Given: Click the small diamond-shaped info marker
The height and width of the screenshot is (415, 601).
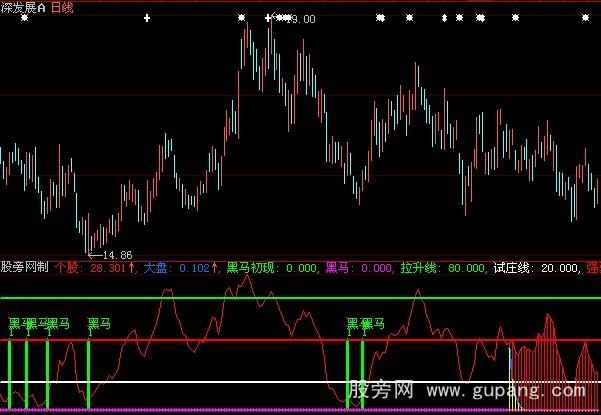Looking at the screenshot, I should pos(444,18).
